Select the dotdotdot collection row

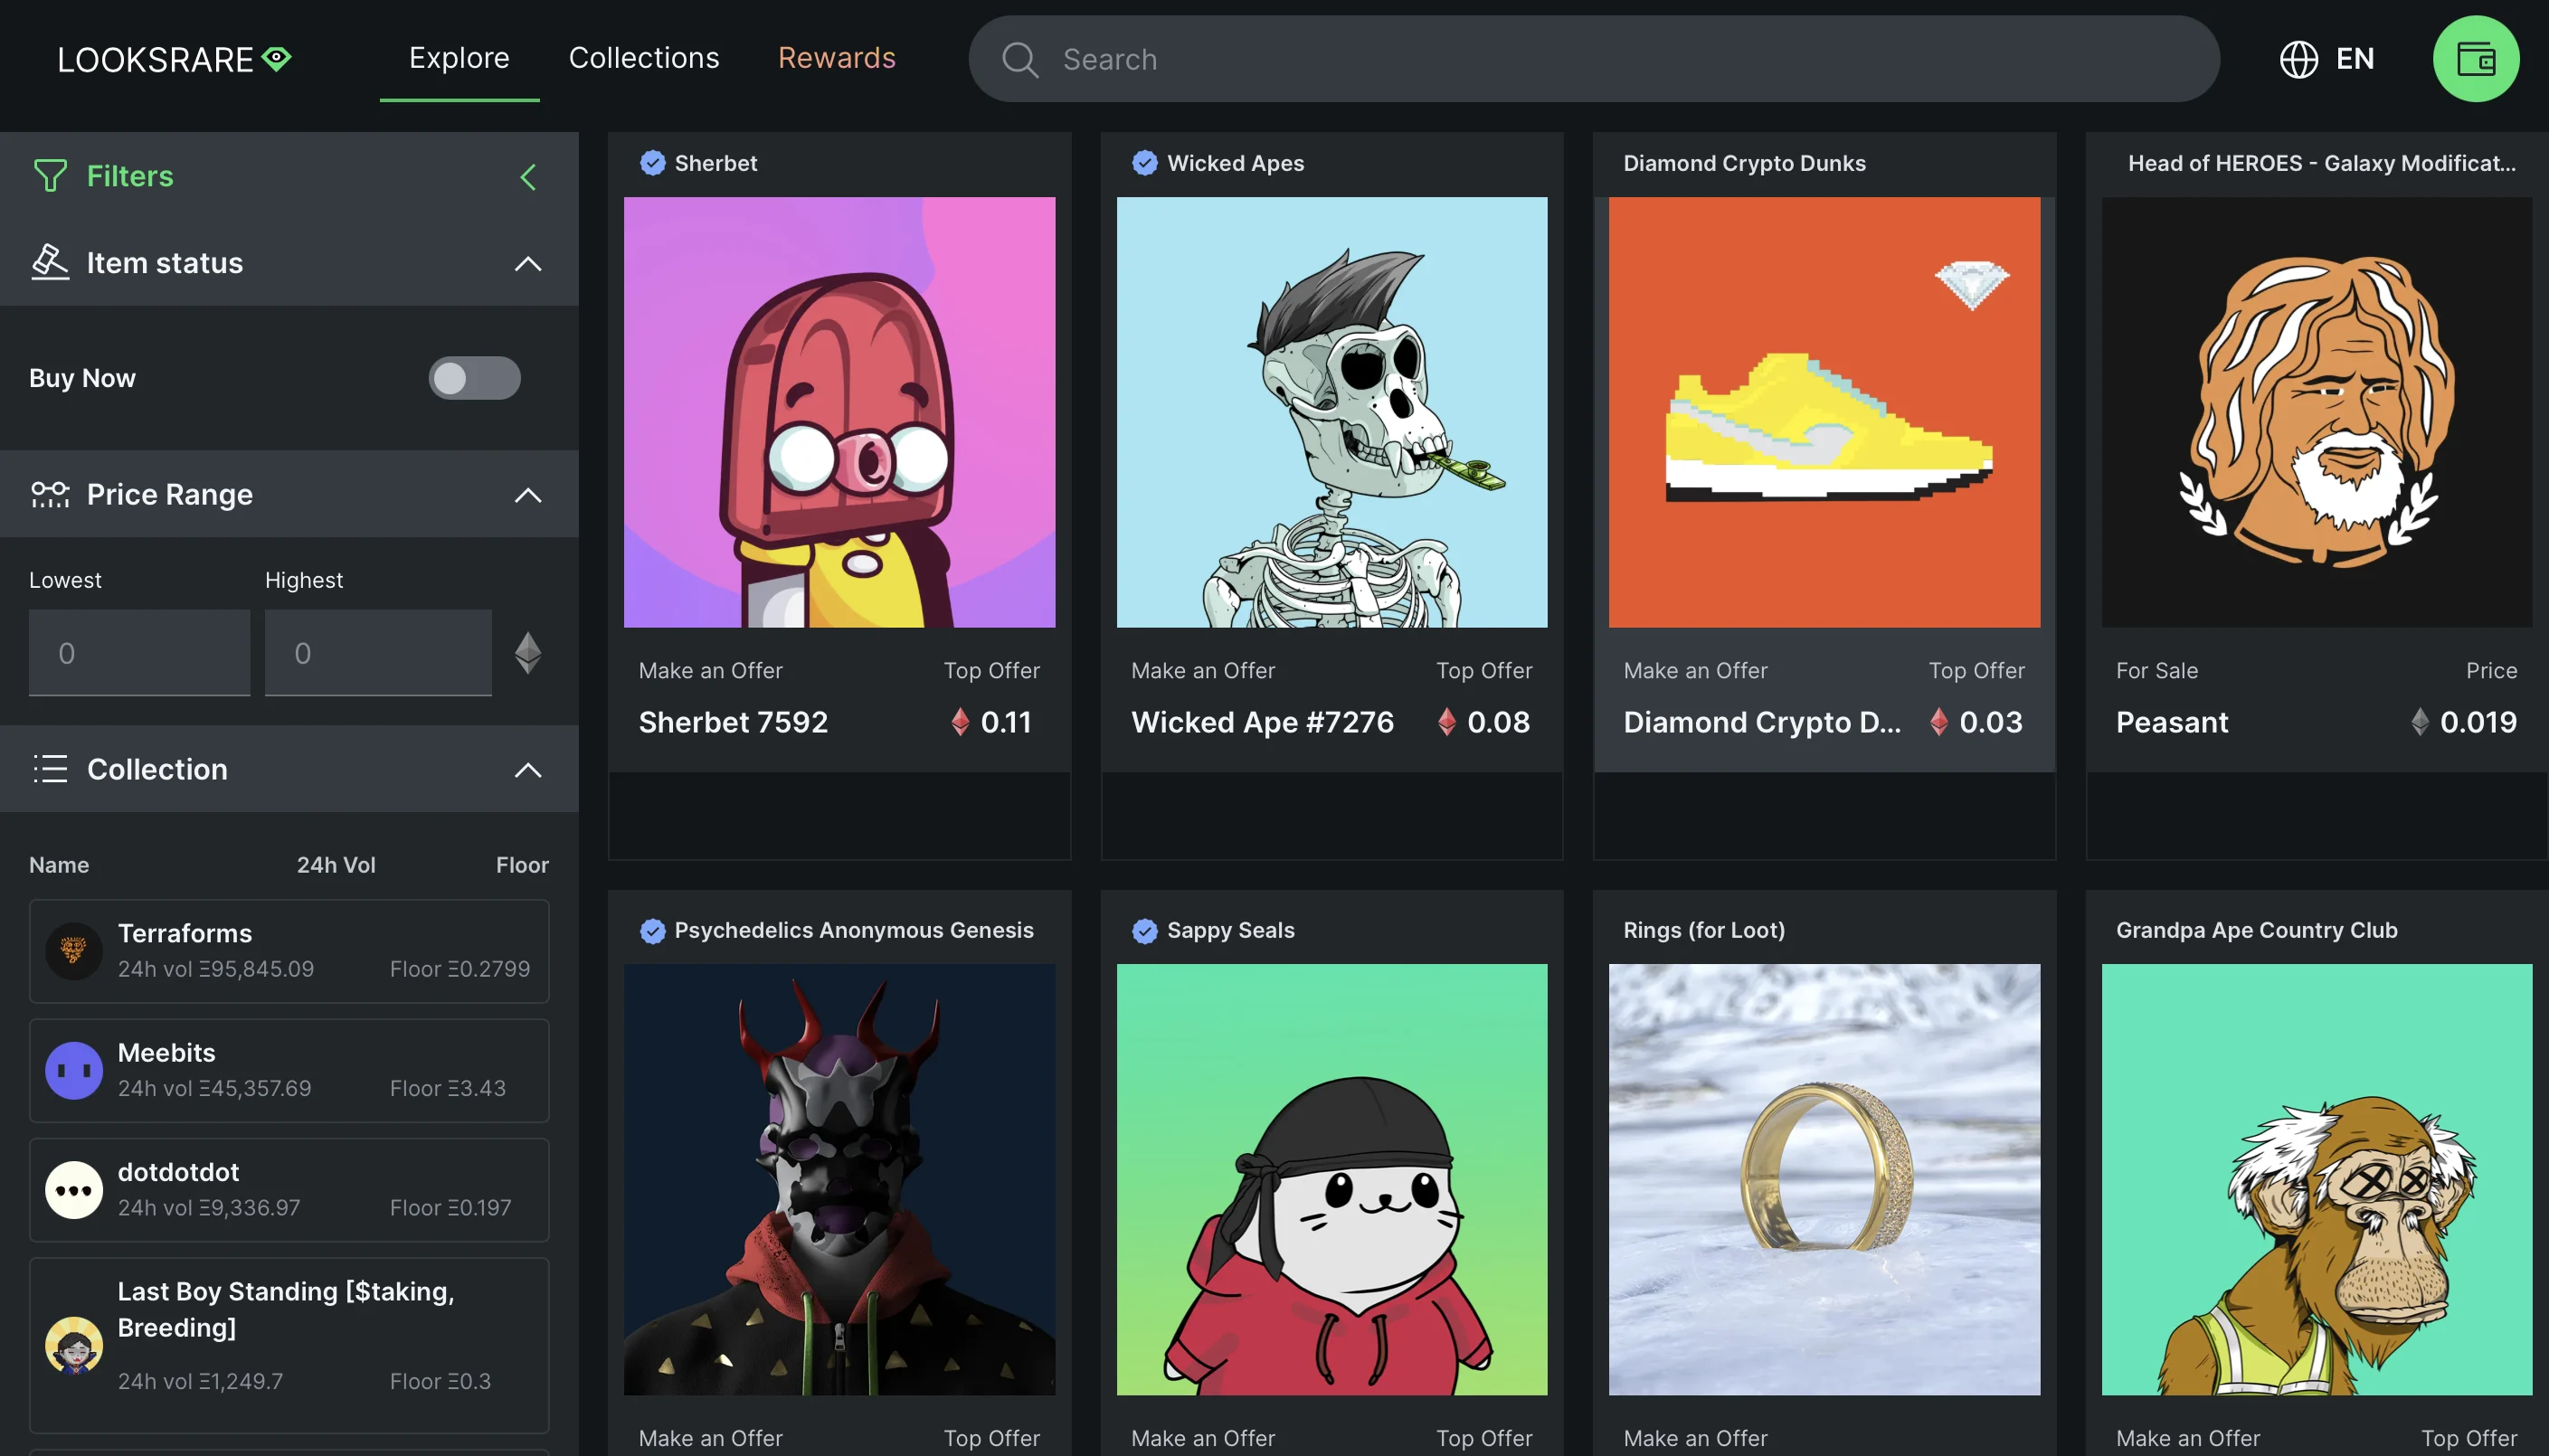289,1189
